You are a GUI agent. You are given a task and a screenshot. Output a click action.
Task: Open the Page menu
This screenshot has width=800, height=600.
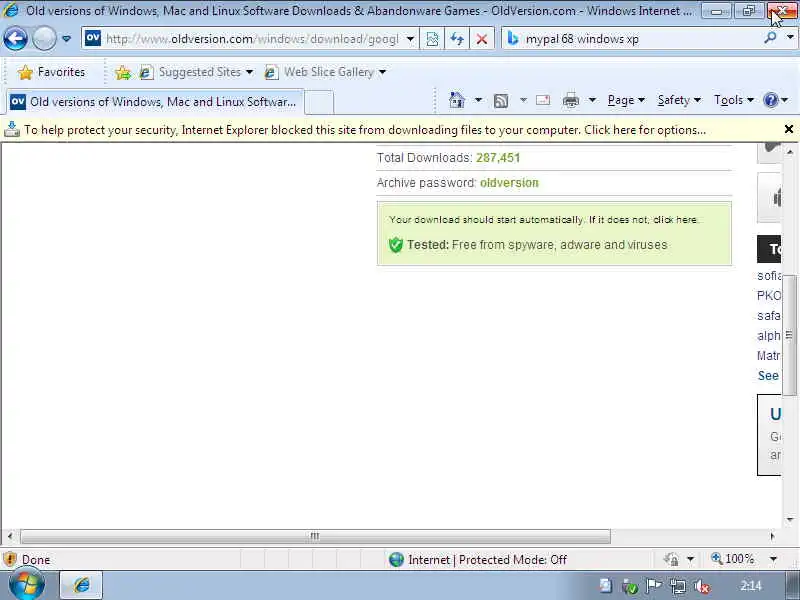coord(626,100)
